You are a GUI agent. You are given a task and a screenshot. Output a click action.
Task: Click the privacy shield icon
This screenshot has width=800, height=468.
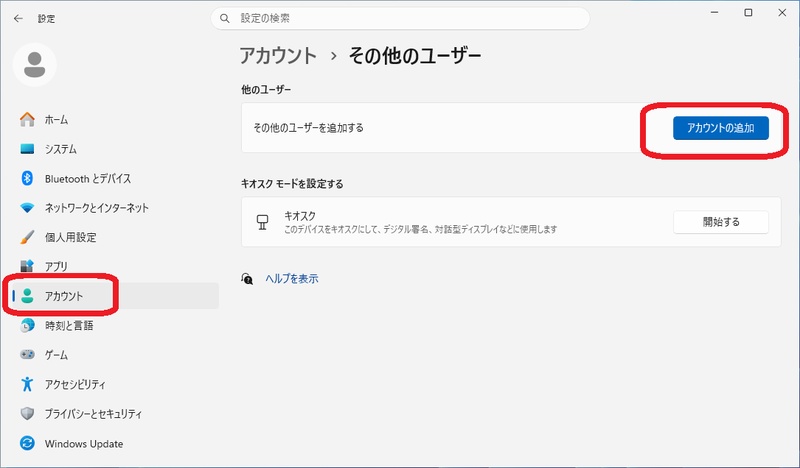point(27,413)
